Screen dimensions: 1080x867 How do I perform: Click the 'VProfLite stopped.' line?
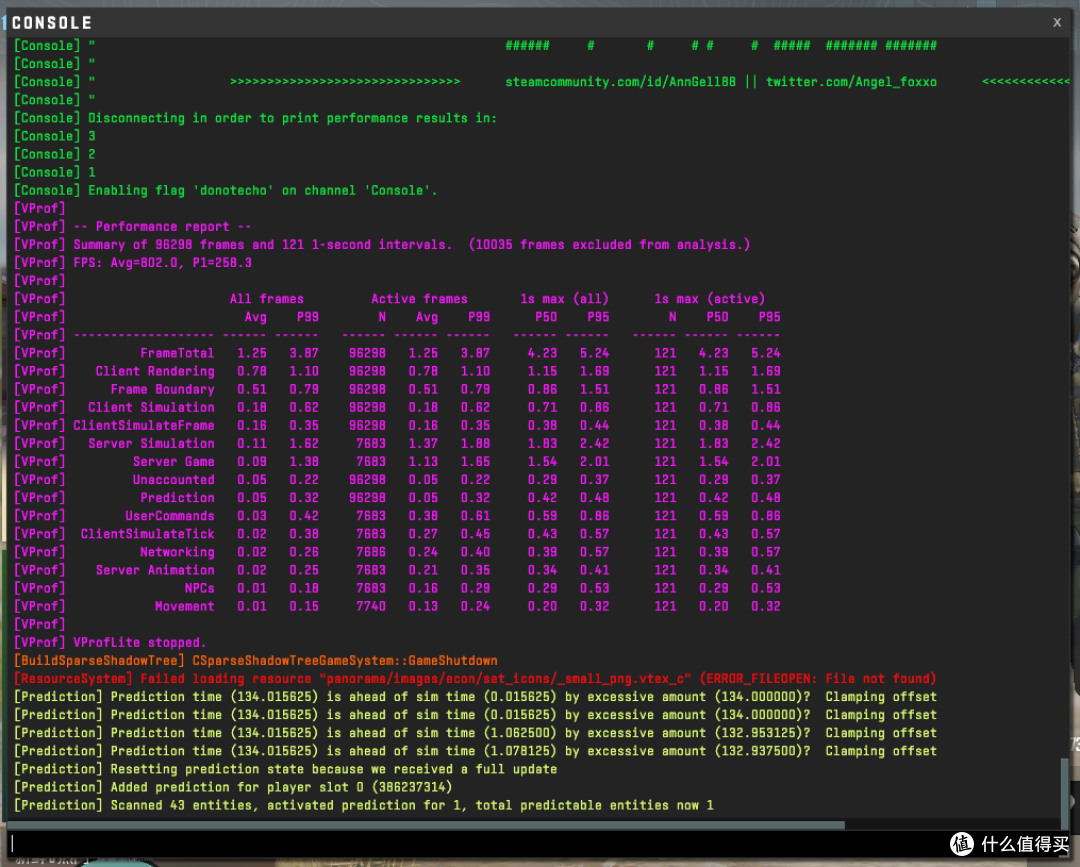[x=110, y=643]
